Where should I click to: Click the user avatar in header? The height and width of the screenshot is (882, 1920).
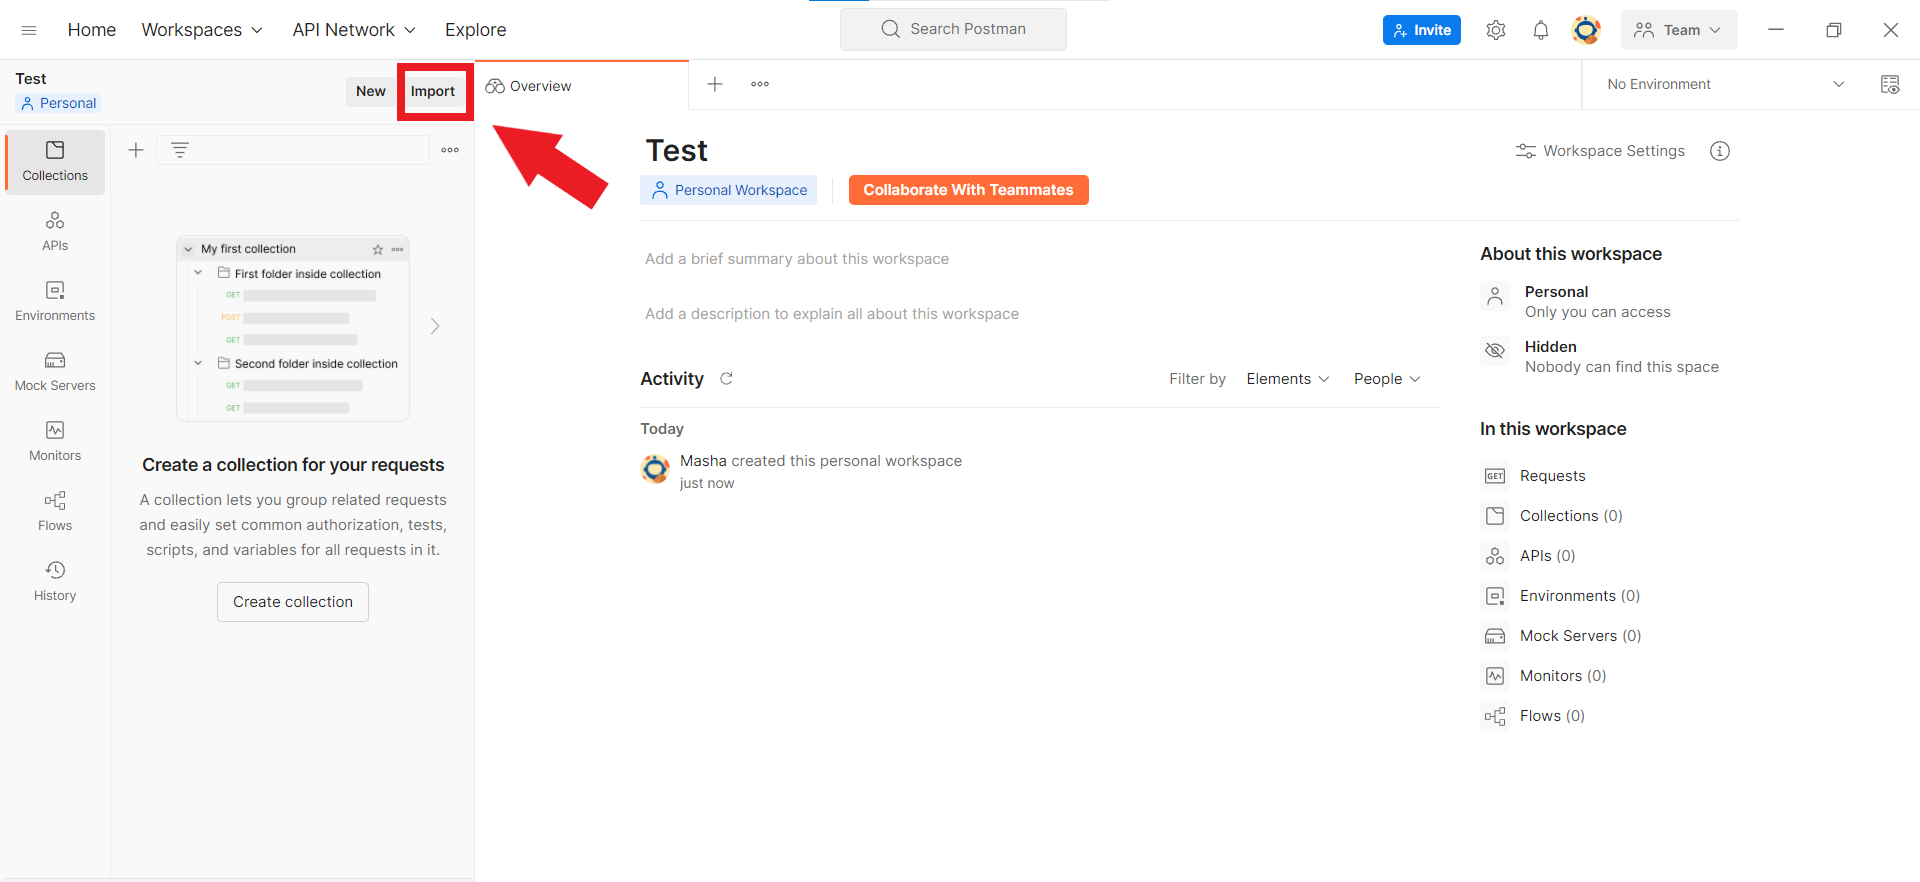pyautogui.click(x=1586, y=30)
